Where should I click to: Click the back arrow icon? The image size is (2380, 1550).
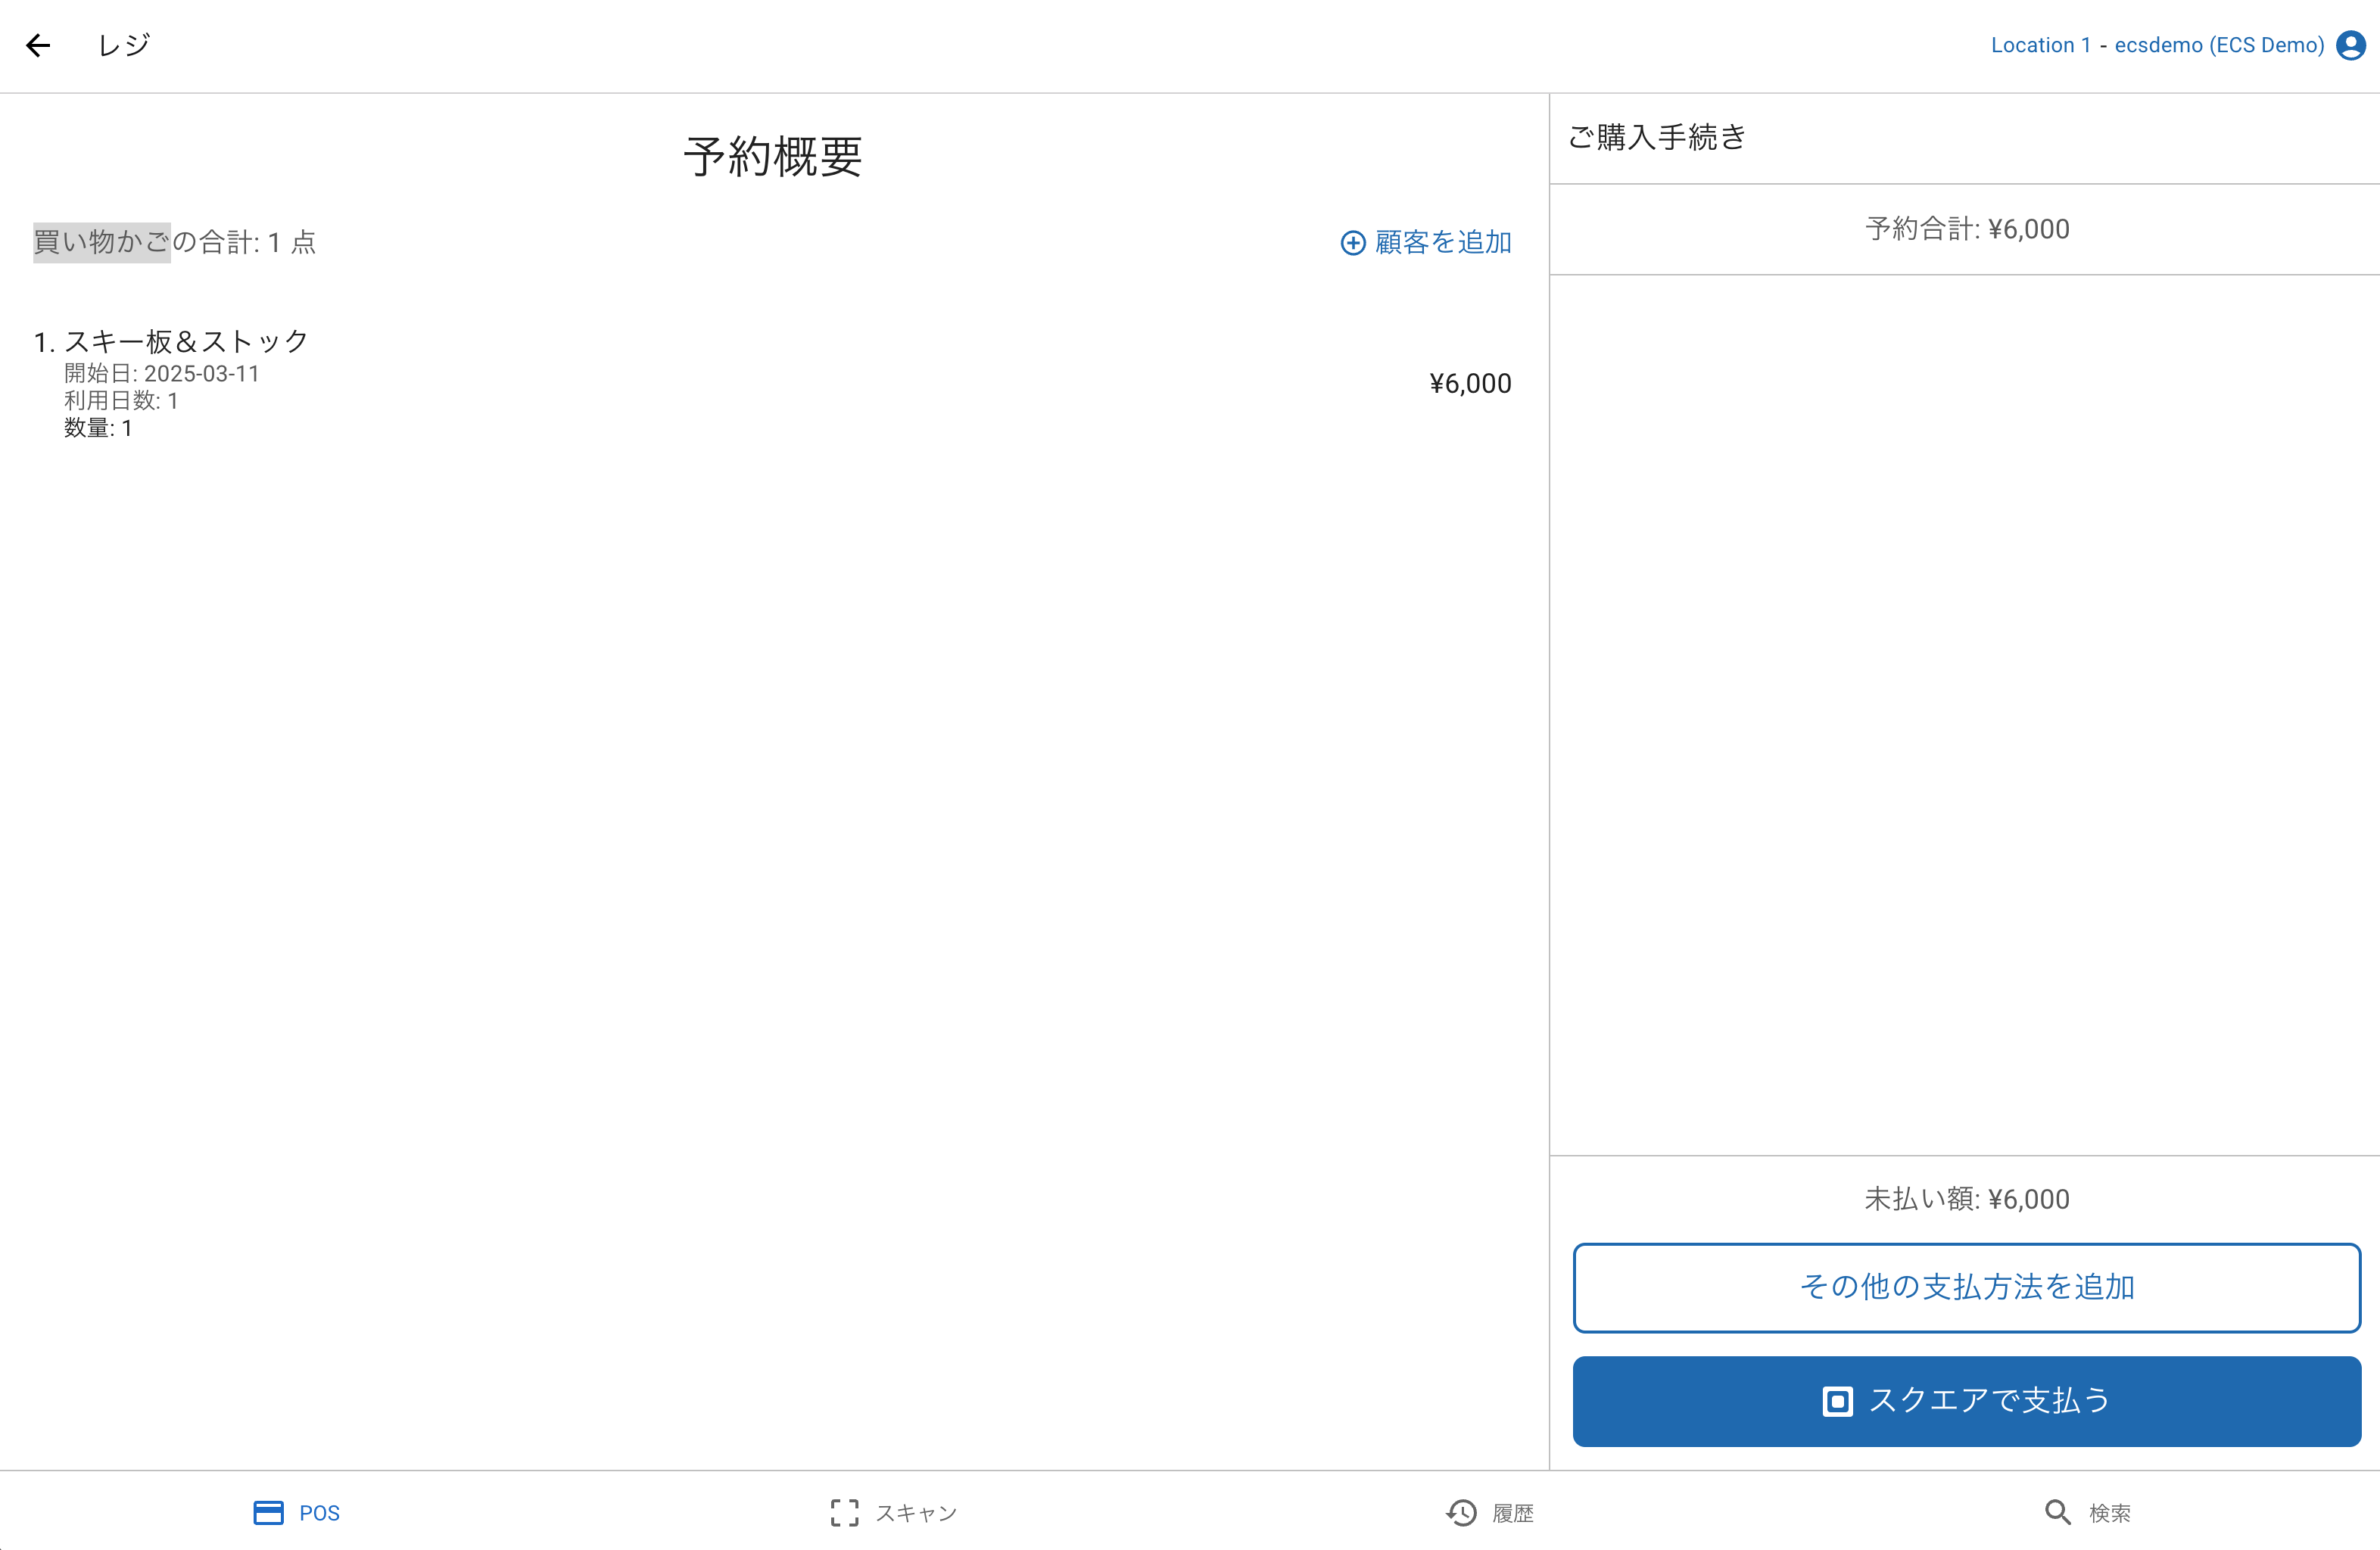38,45
